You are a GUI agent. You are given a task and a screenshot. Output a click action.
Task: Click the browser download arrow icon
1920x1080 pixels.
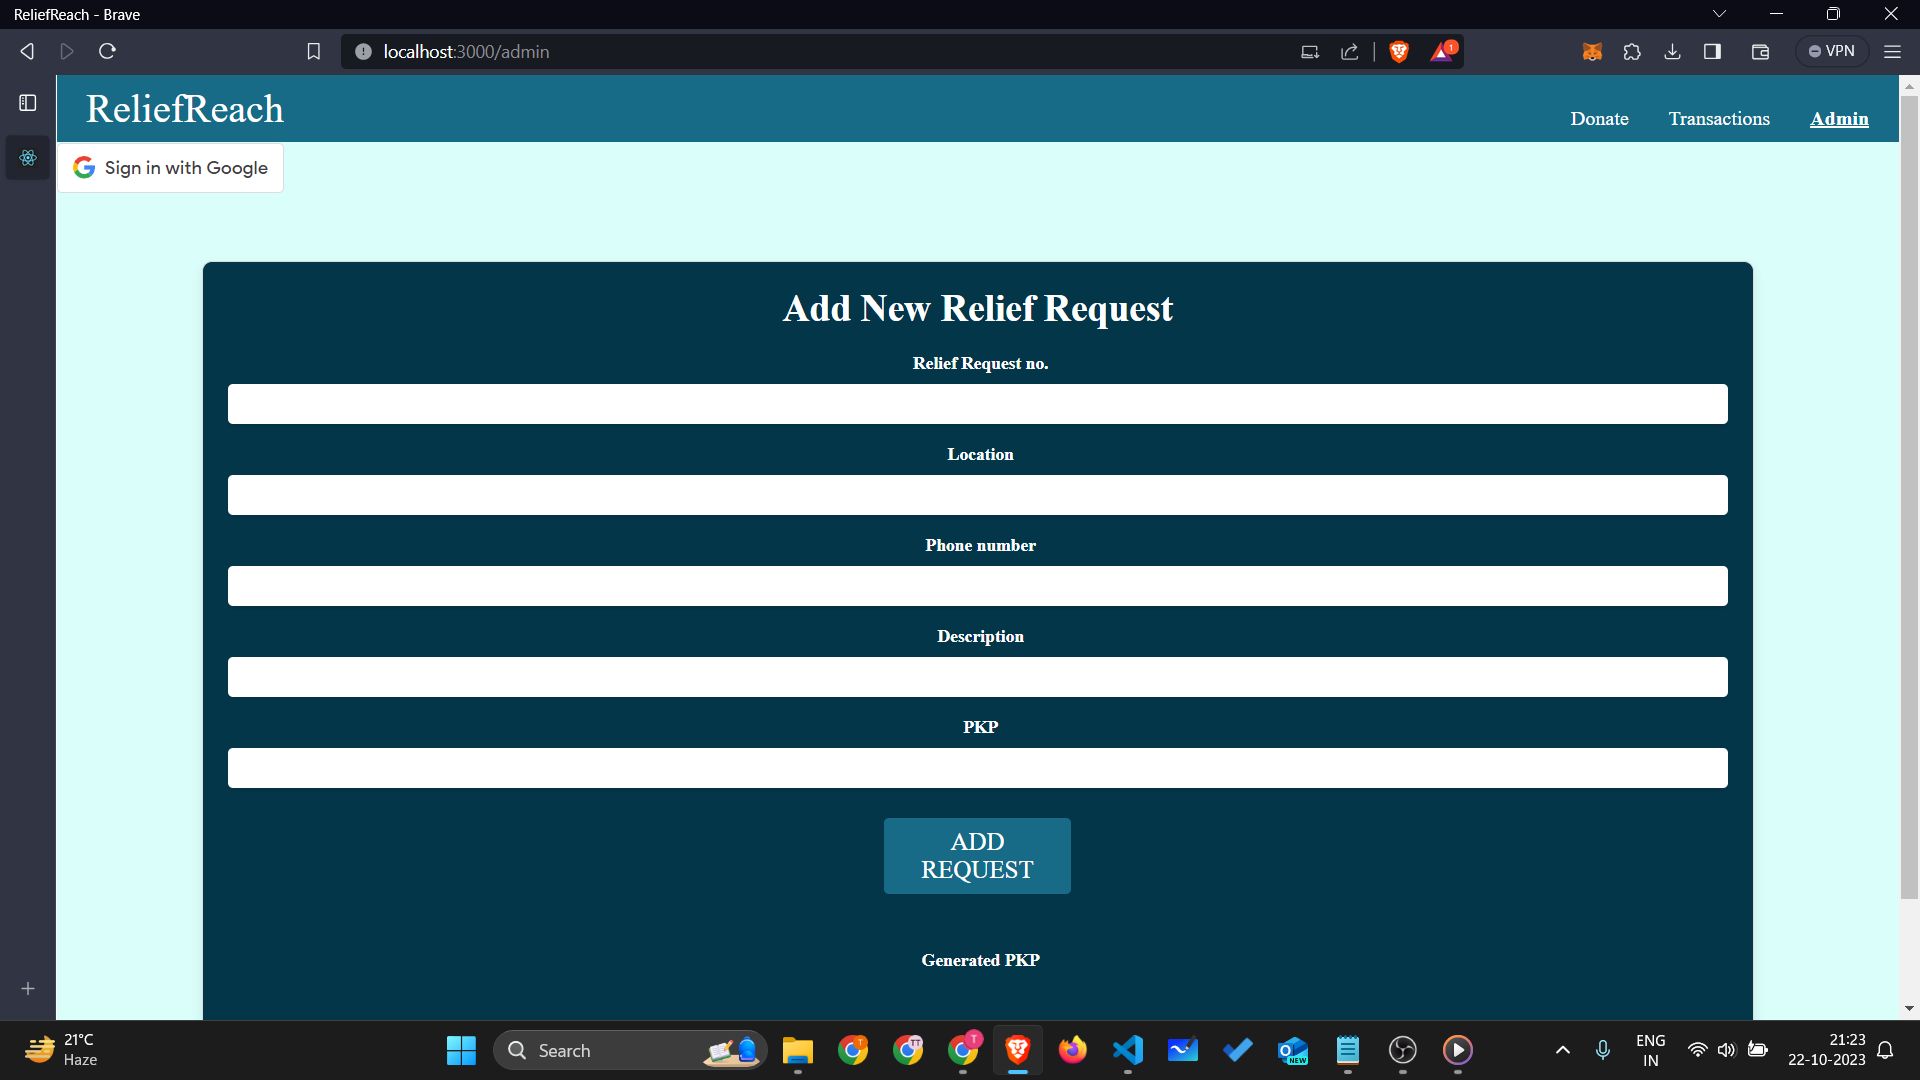[1672, 51]
